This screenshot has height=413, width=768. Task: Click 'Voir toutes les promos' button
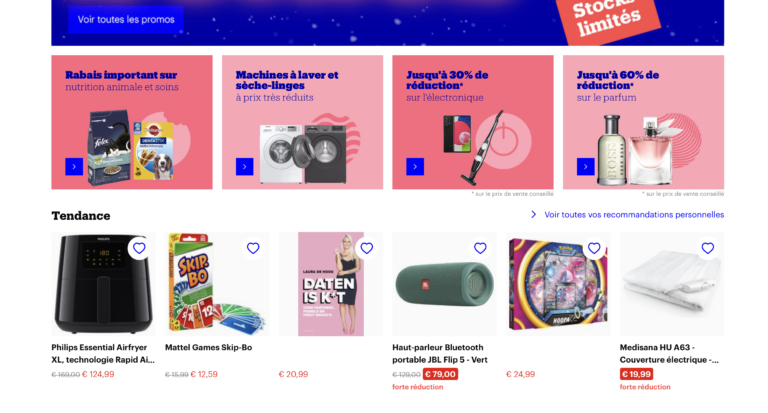126,20
